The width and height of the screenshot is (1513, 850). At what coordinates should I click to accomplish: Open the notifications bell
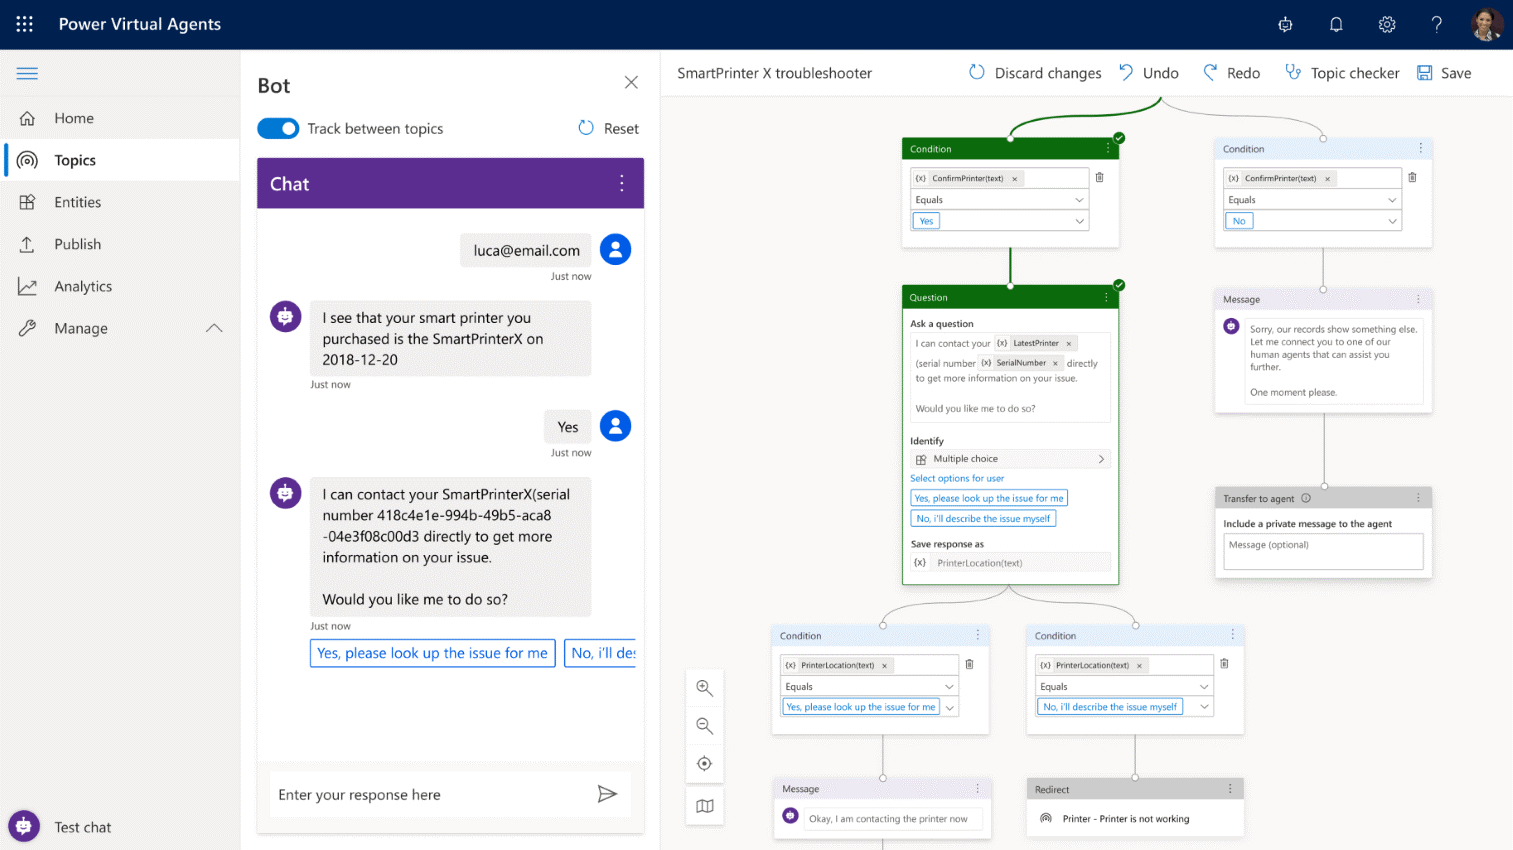pyautogui.click(x=1336, y=23)
